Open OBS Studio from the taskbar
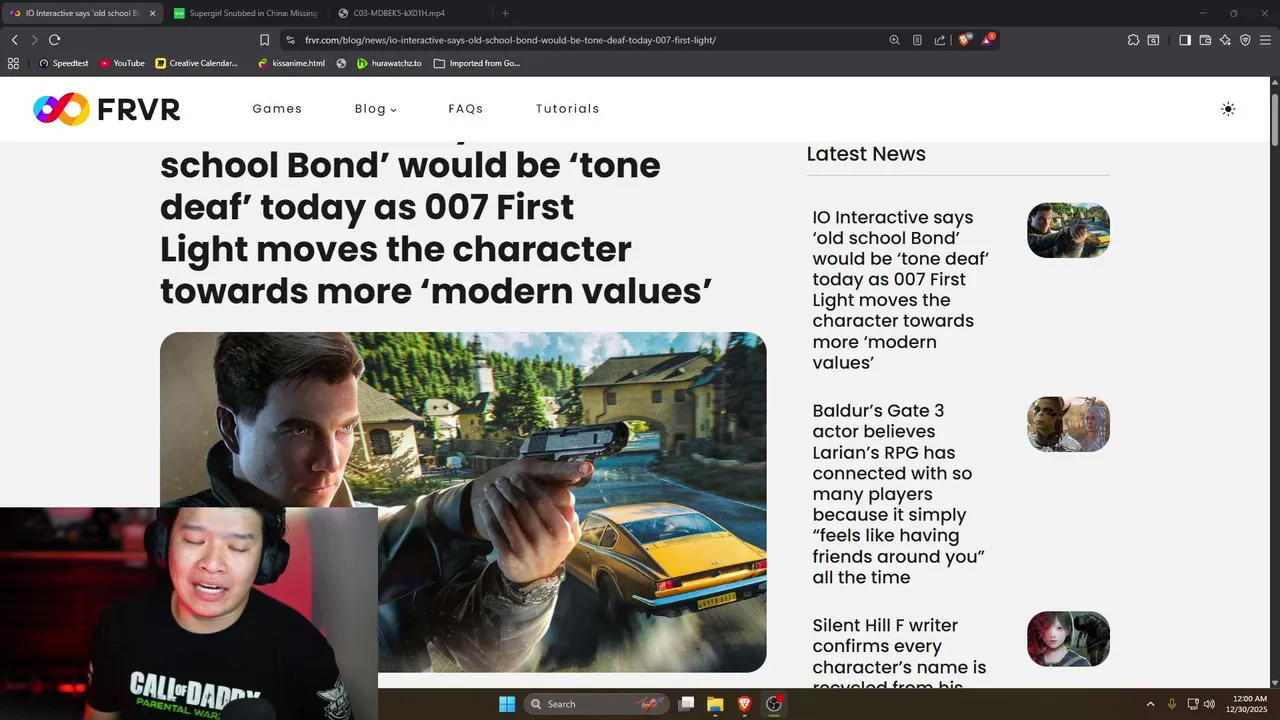 point(774,704)
